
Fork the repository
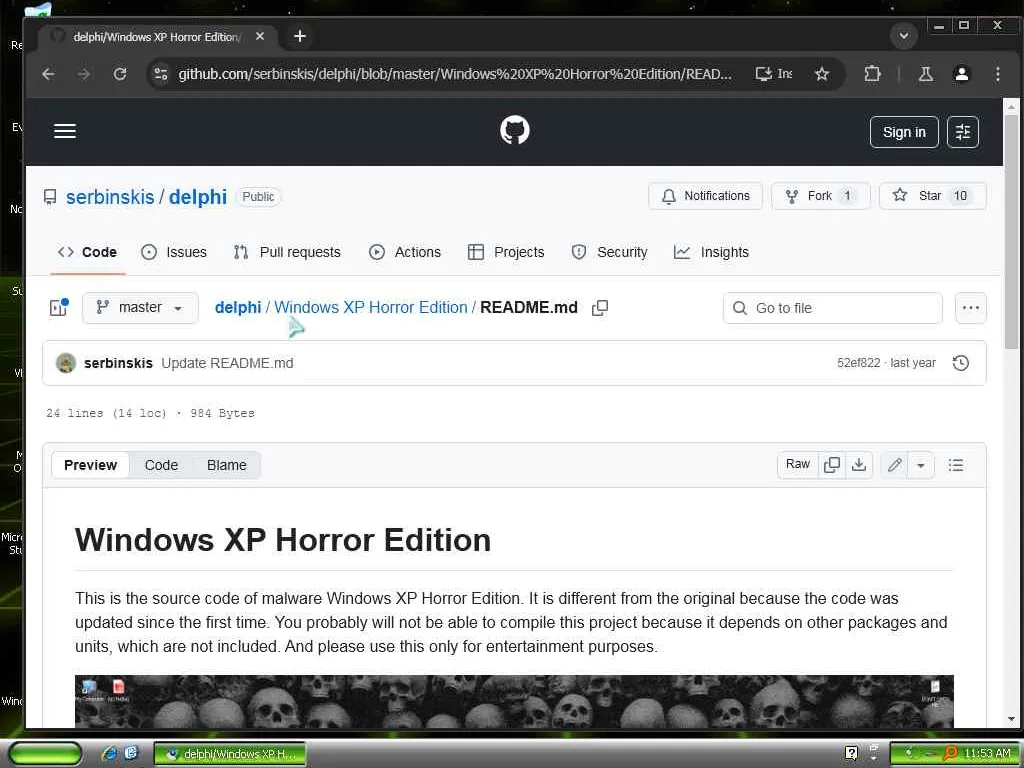[820, 196]
